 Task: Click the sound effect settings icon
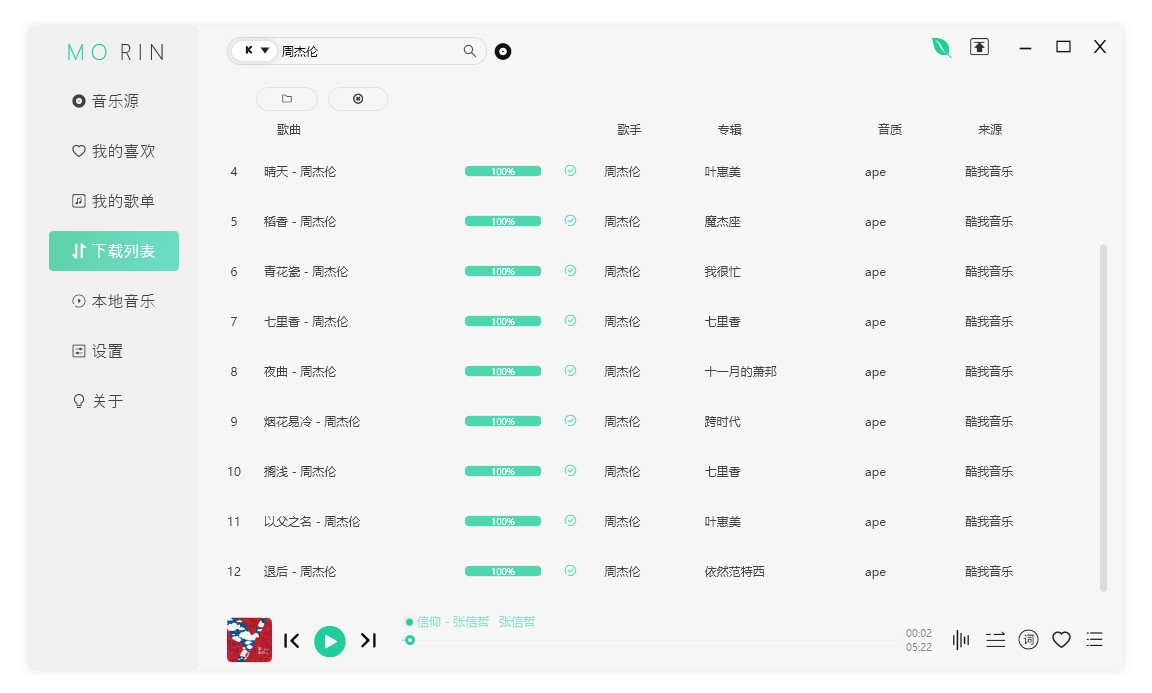click(995, 639)
